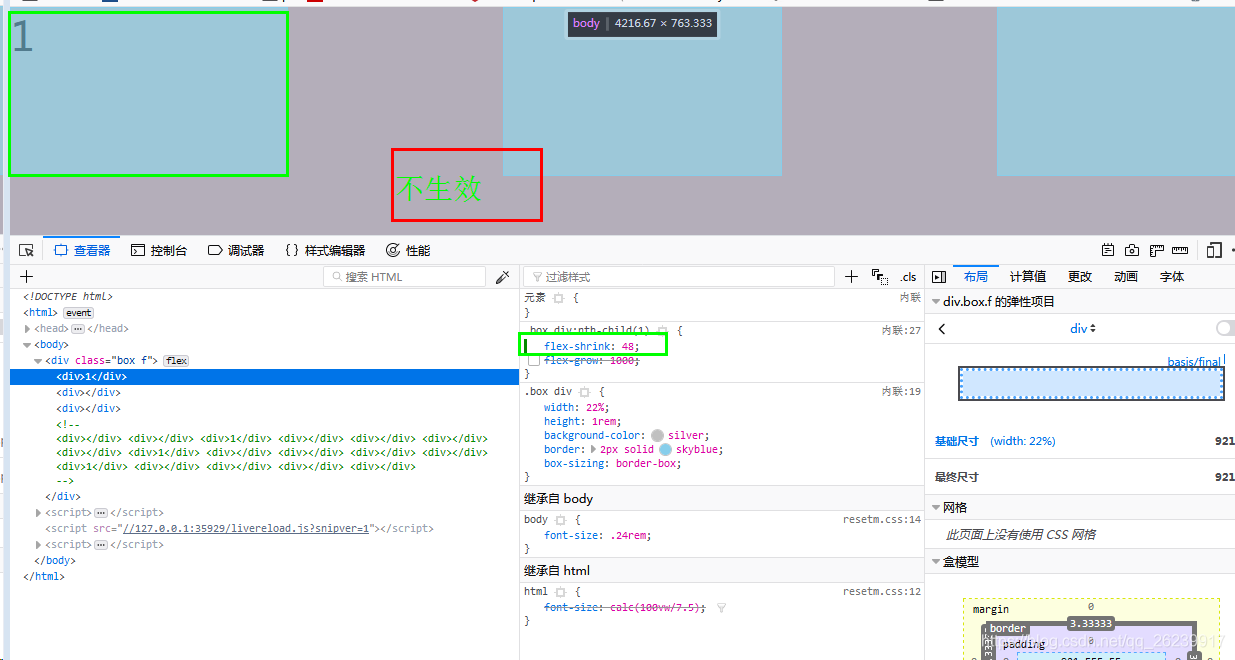The width and height of the screenshot is (1235, 660).
Task: Click the create new node plus icon
Action: pyautogui.click(x=27, y=277)
